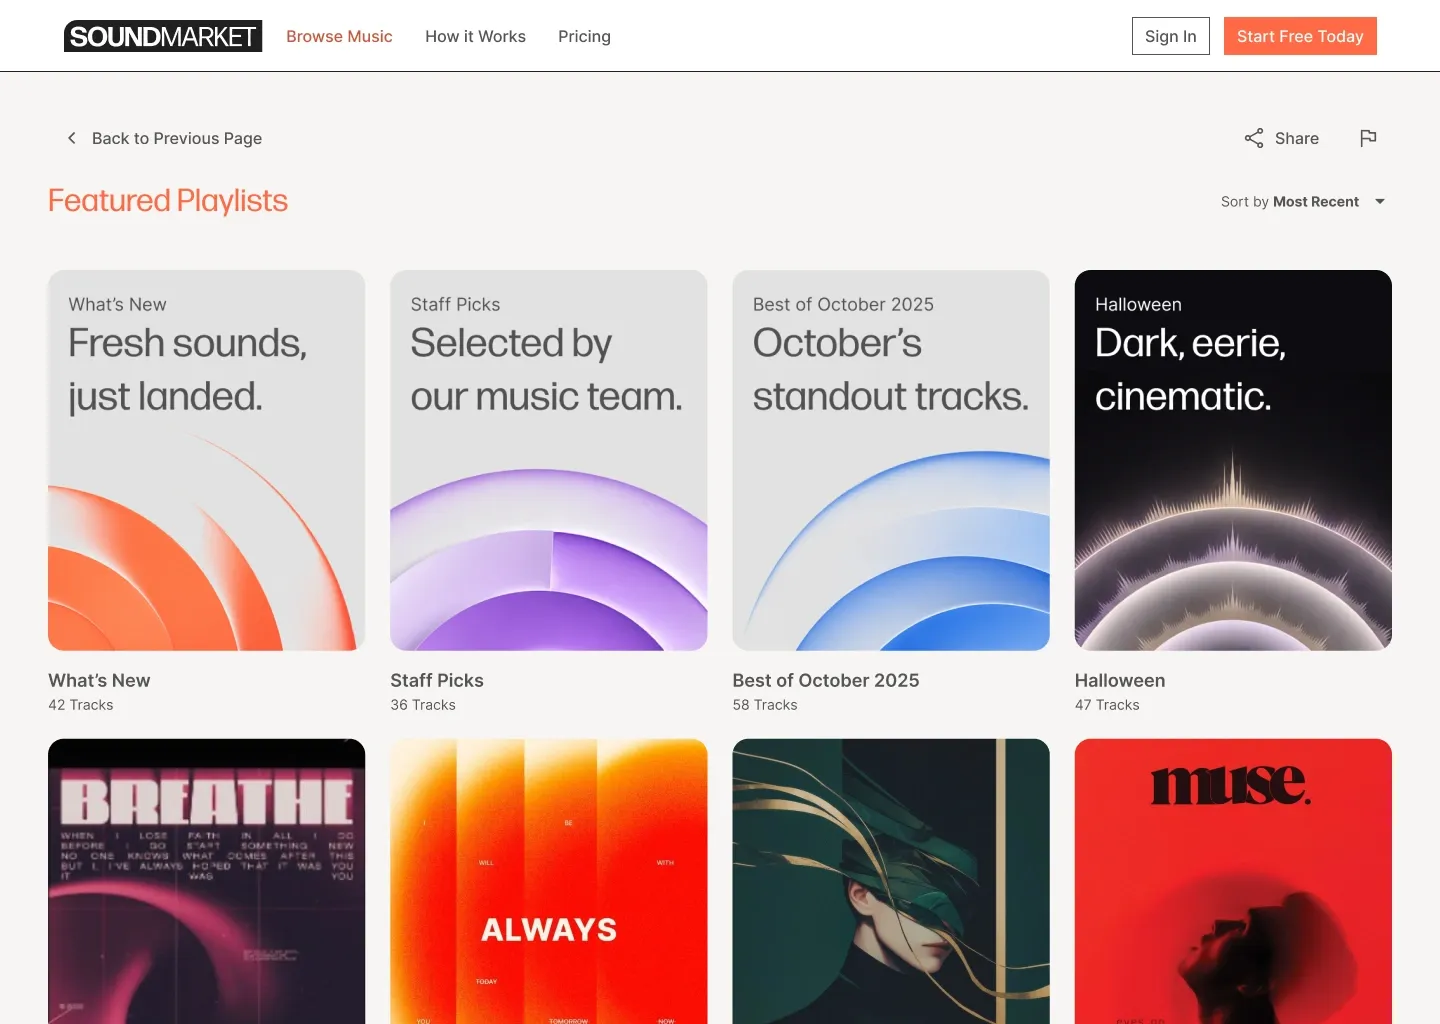Viewport: 1440px width, 1024px height.
Task: Click Start Free Today button
Action: 1300,36
